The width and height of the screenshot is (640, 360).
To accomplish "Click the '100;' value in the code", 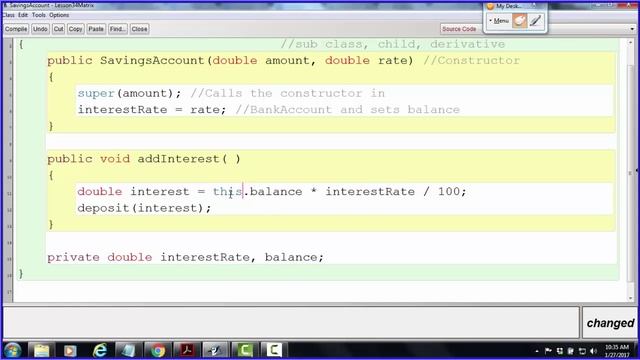I will coord(452,191).
